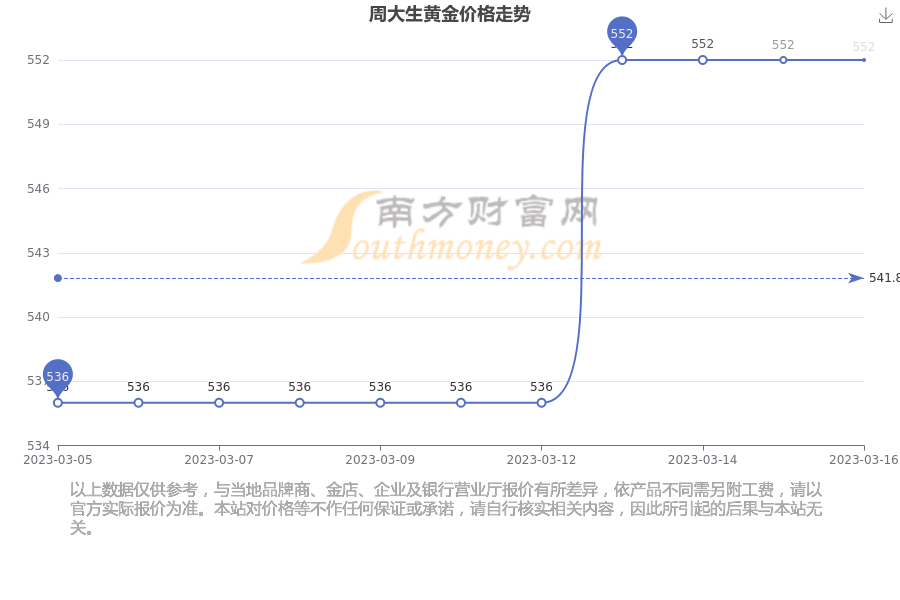
Task: Click data point beneath the 552 pin marker
Action: [x=622, y=60]
